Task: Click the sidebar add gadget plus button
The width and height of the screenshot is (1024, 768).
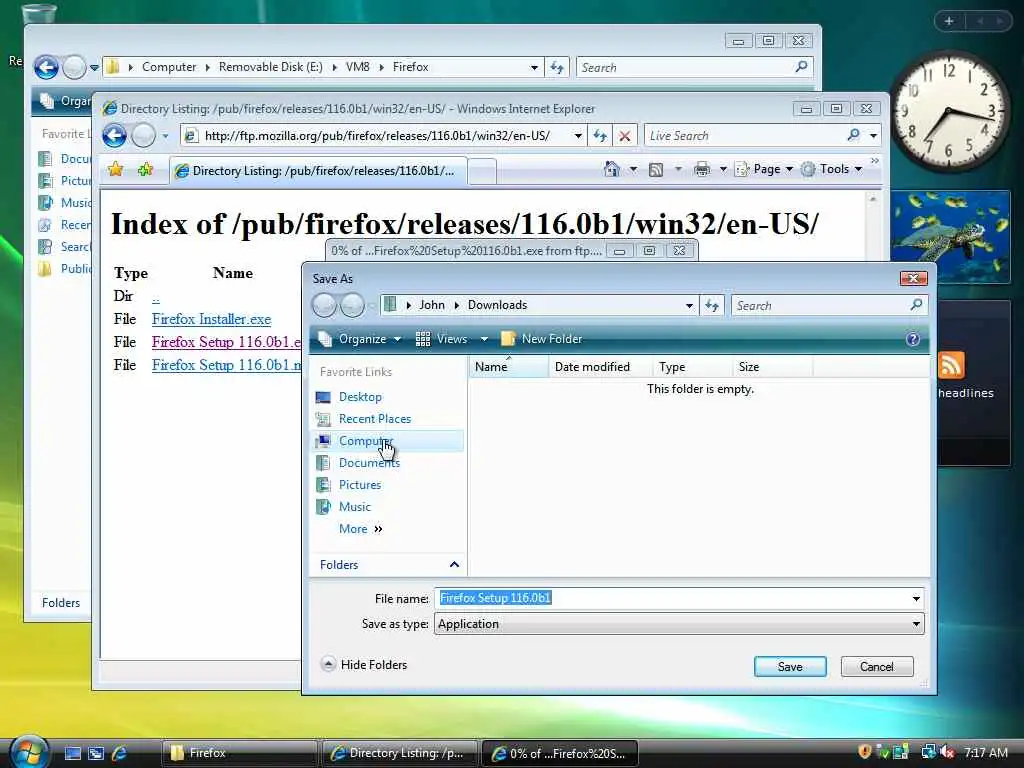Action: tap(949, 21)
